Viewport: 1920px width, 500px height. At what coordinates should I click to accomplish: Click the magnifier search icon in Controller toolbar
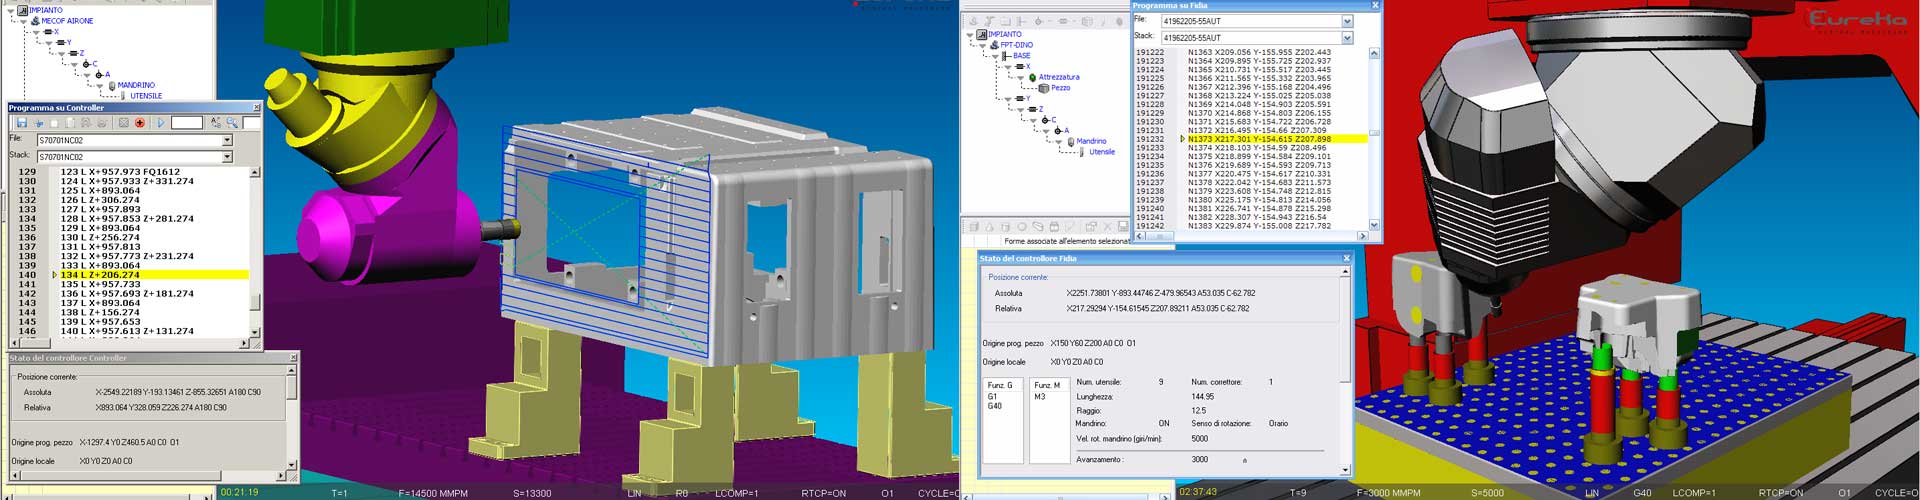(x=232, y=123)
